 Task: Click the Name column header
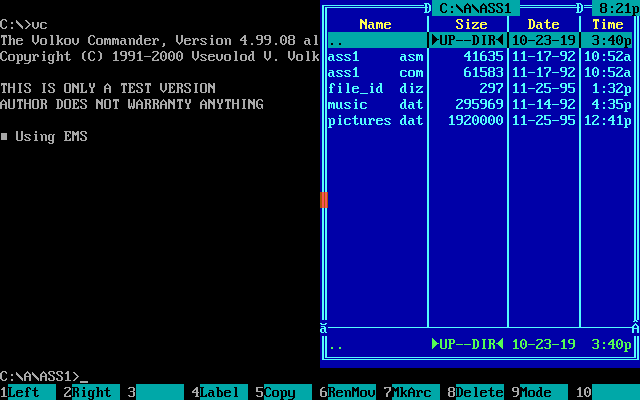(376, 24)
